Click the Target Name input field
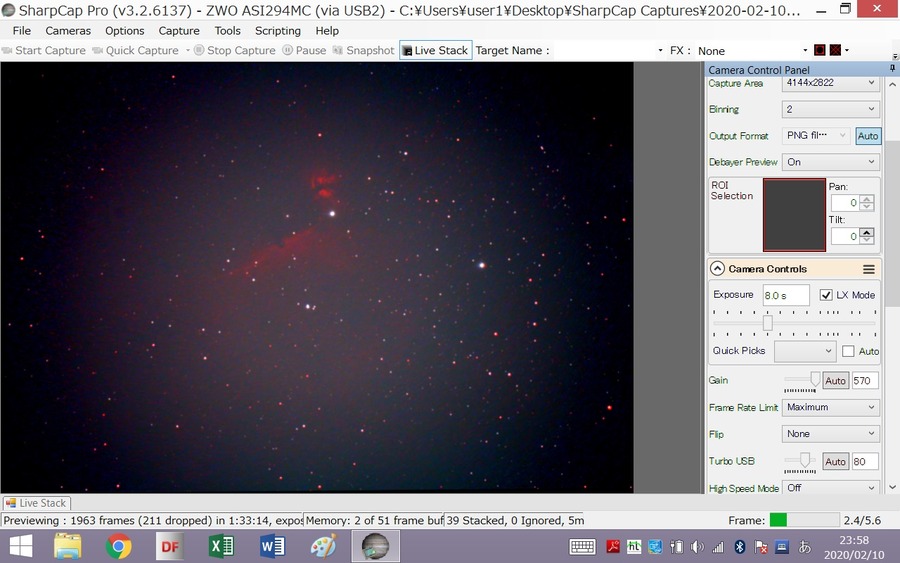Viewport: 900px width, 563px height. point(603,51)
